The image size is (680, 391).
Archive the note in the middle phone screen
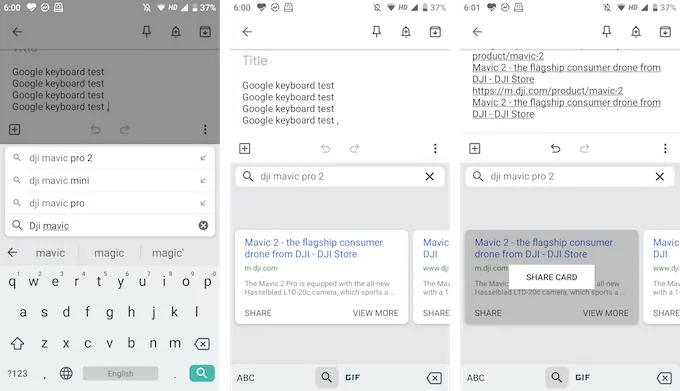pos(435,32)
